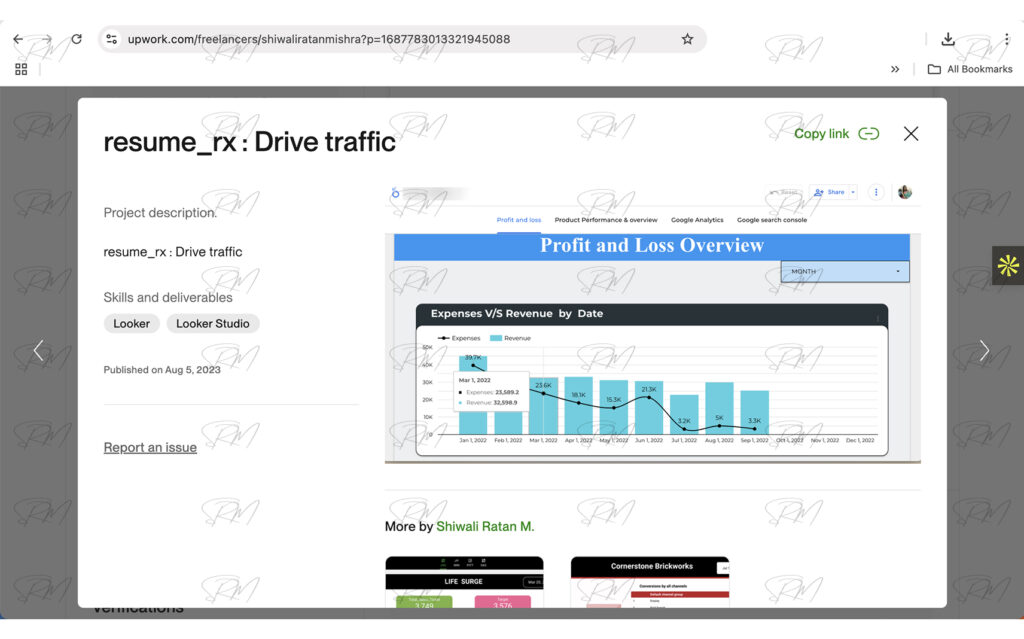Viewport: 1024px width, 639px height.
Task: Go forward in browser history
Action: [47, 39]
